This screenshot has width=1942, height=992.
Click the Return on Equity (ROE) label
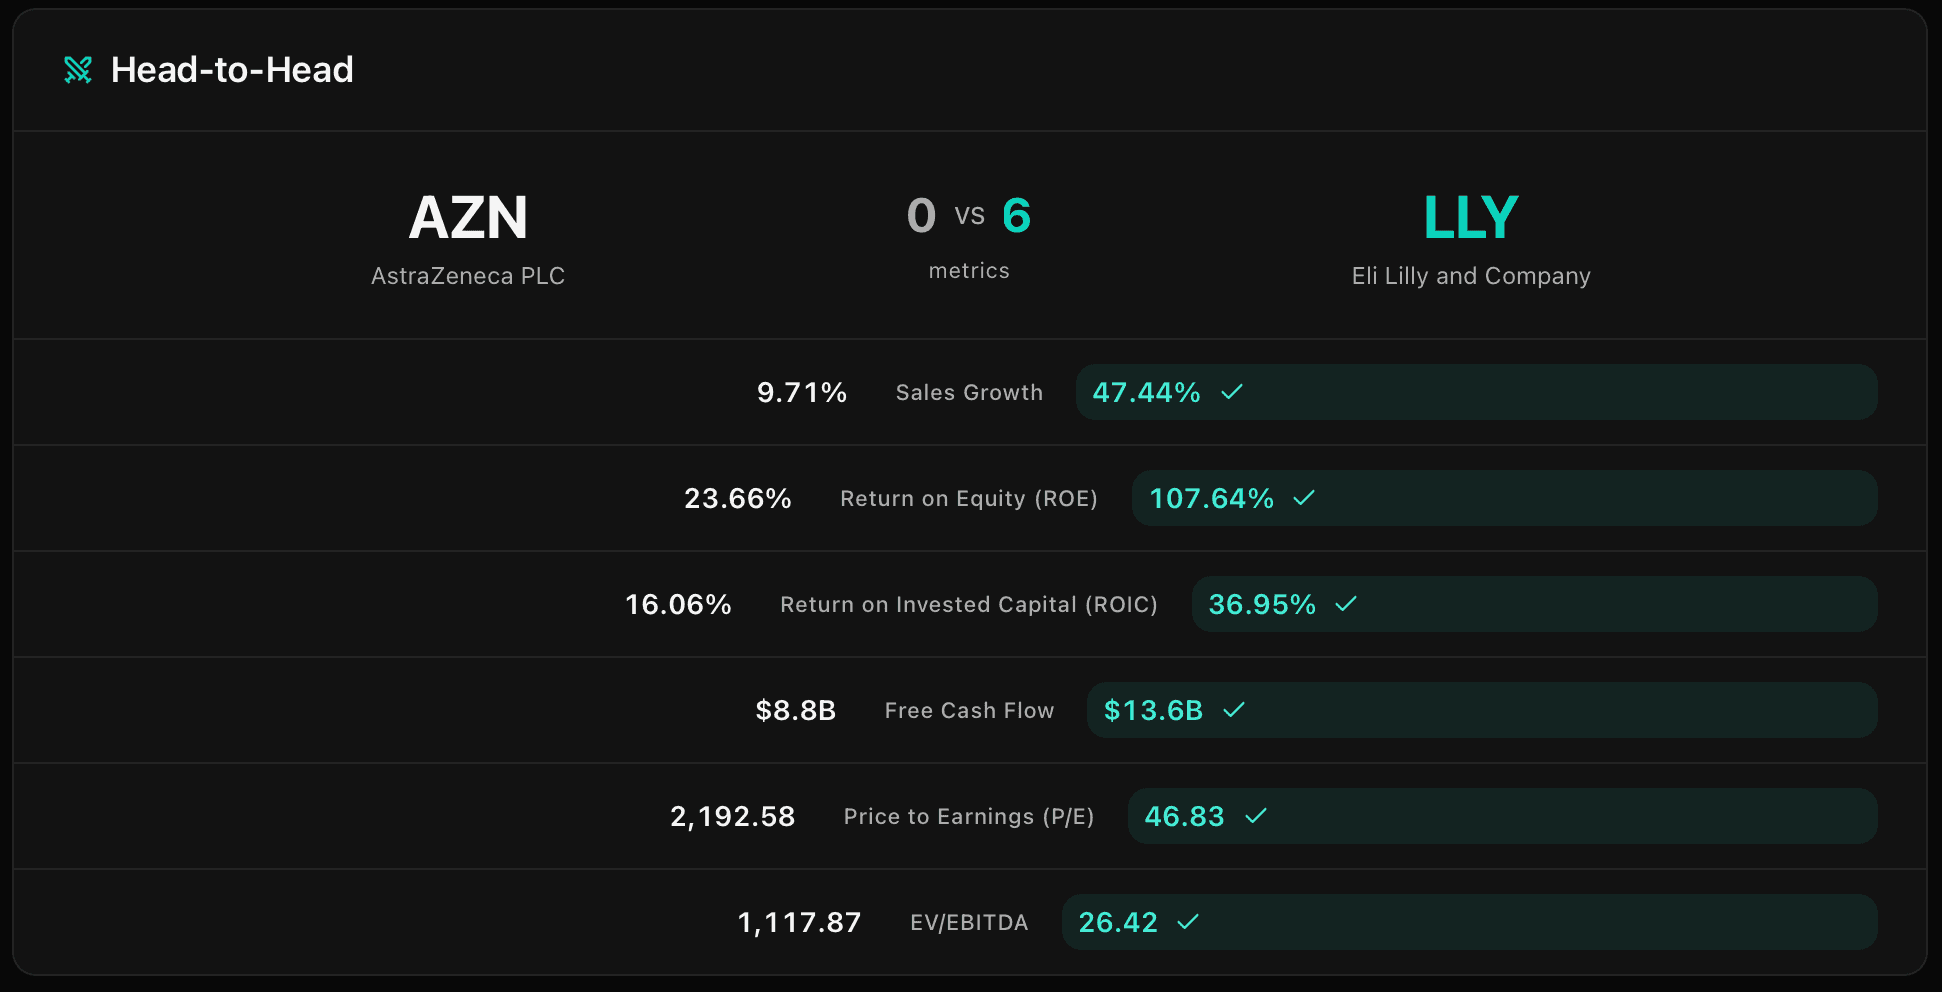tap(969, 499)
